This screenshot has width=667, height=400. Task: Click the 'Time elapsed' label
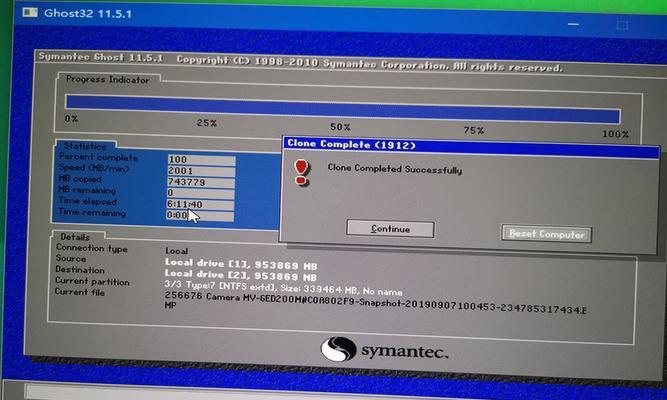[x=87, y=201]
